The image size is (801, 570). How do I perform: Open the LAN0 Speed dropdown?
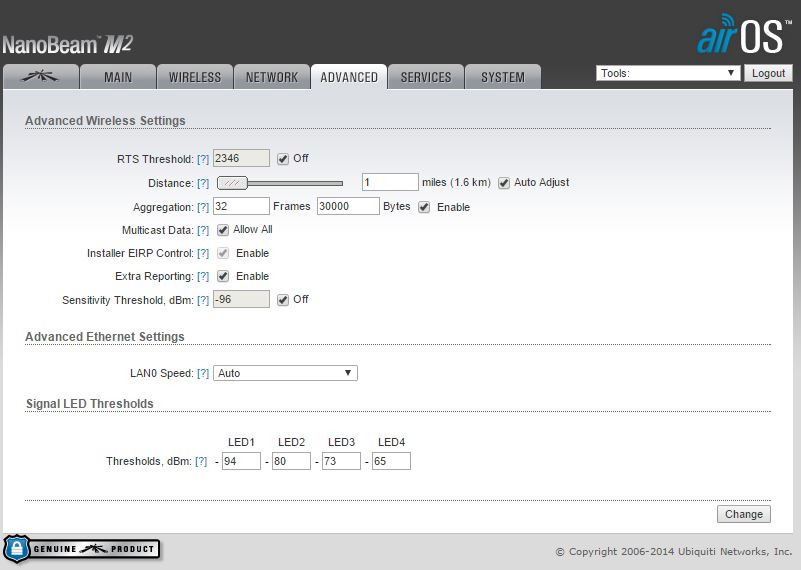285,373
